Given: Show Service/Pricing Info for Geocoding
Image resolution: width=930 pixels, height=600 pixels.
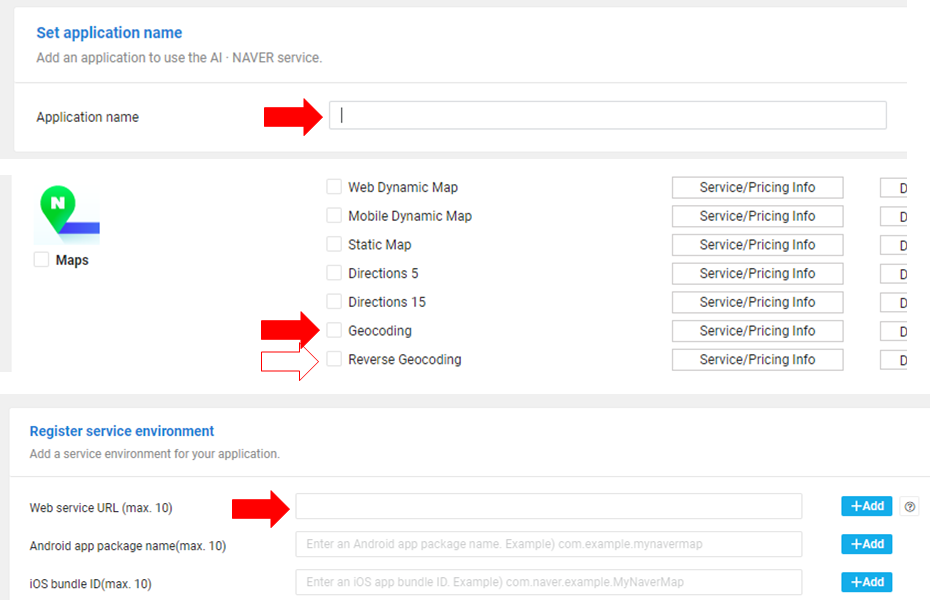Looking at the screenshot, I should (x=757, y=331).
